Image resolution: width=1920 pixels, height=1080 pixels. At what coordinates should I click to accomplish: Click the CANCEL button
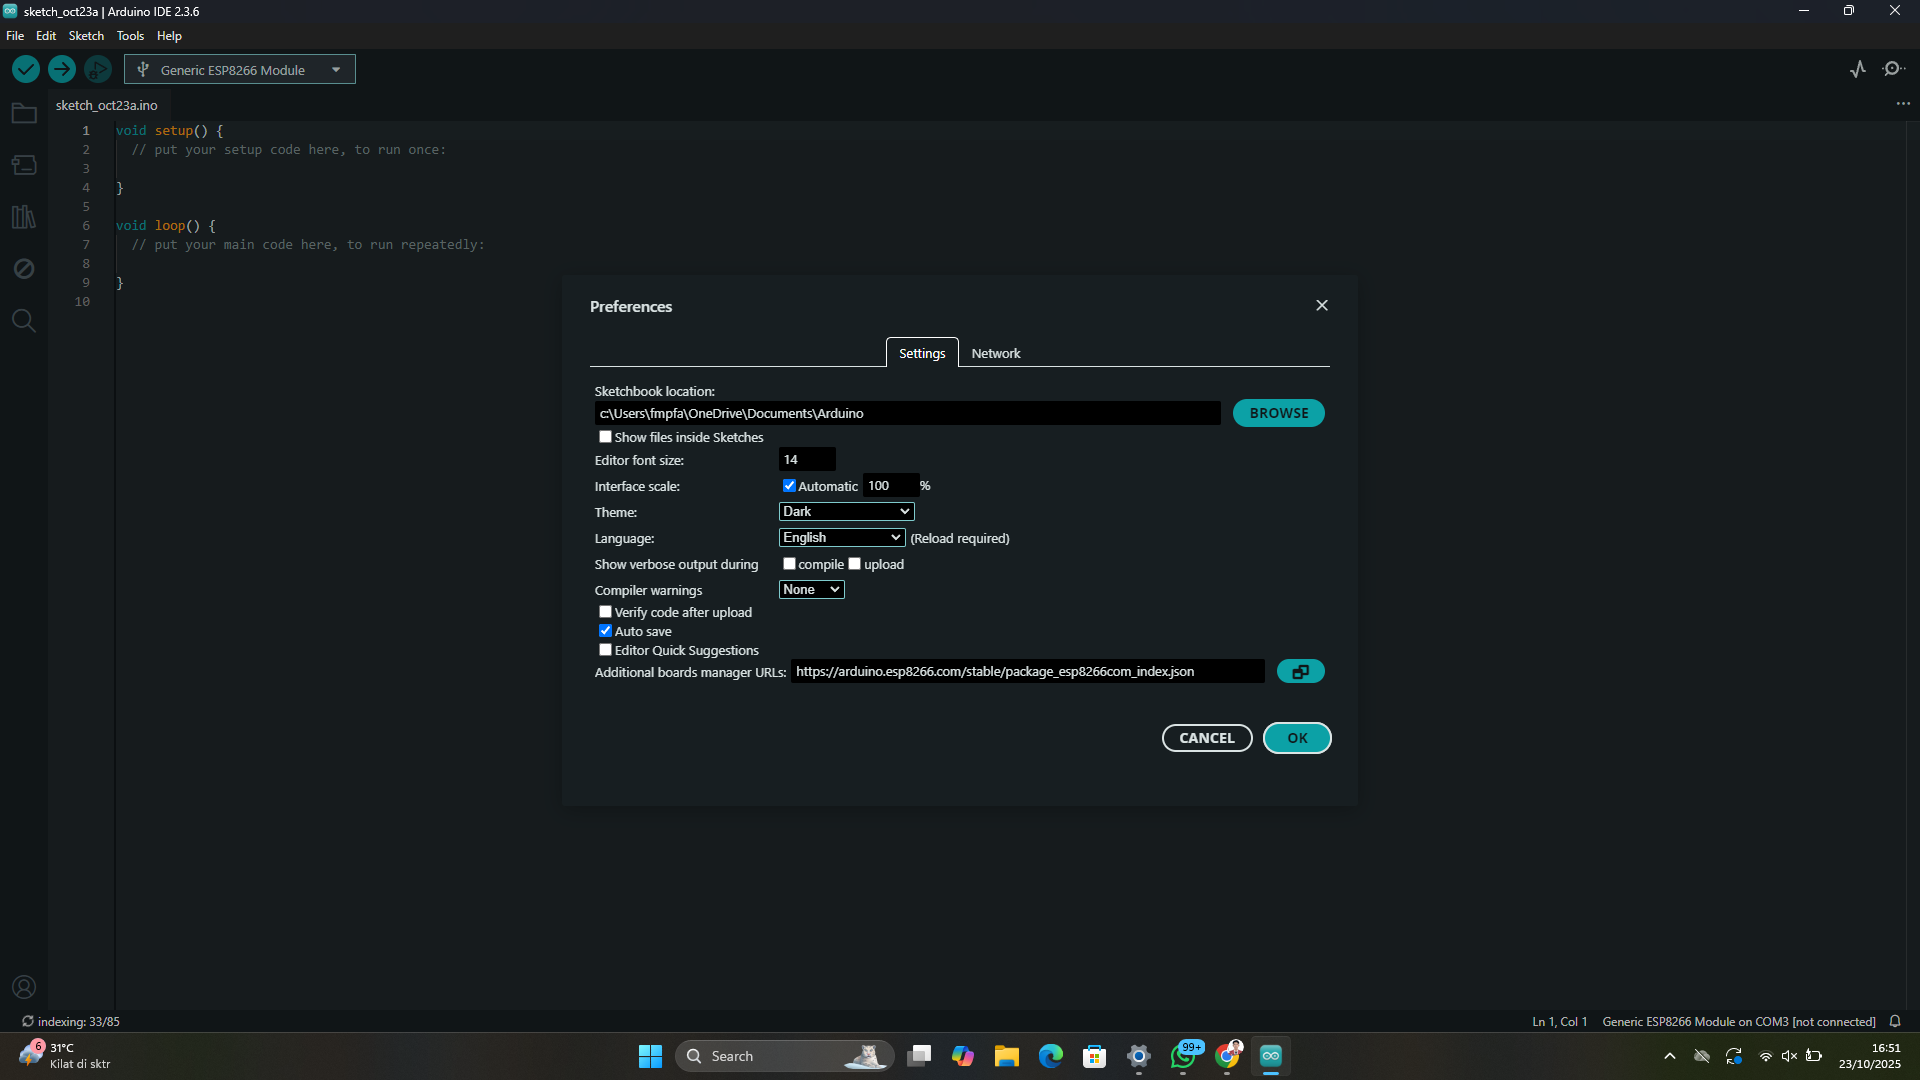[1207, 738]
